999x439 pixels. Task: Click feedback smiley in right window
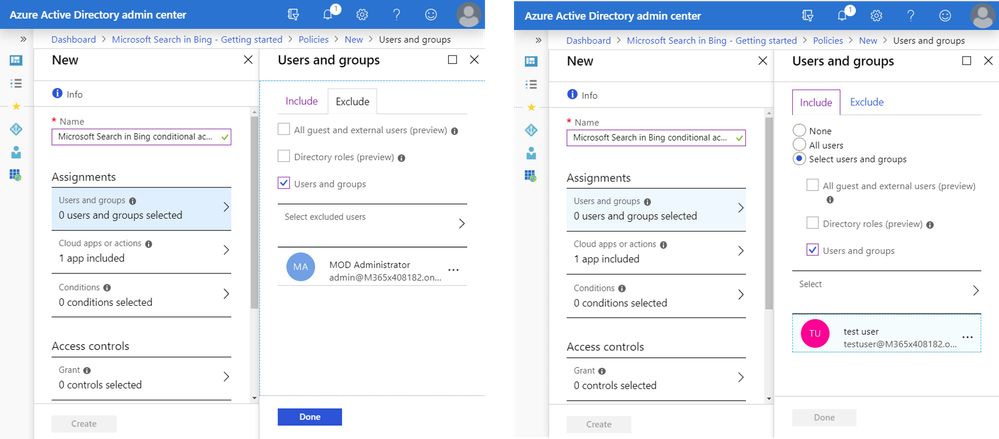945,15
